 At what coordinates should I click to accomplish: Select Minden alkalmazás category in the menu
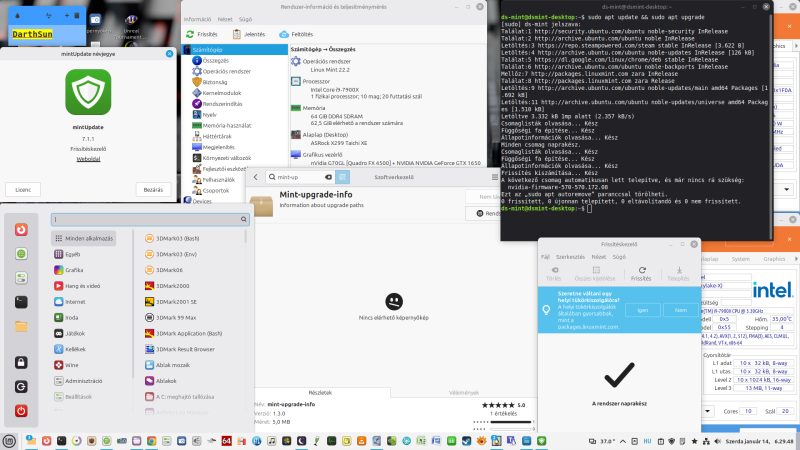84,238
